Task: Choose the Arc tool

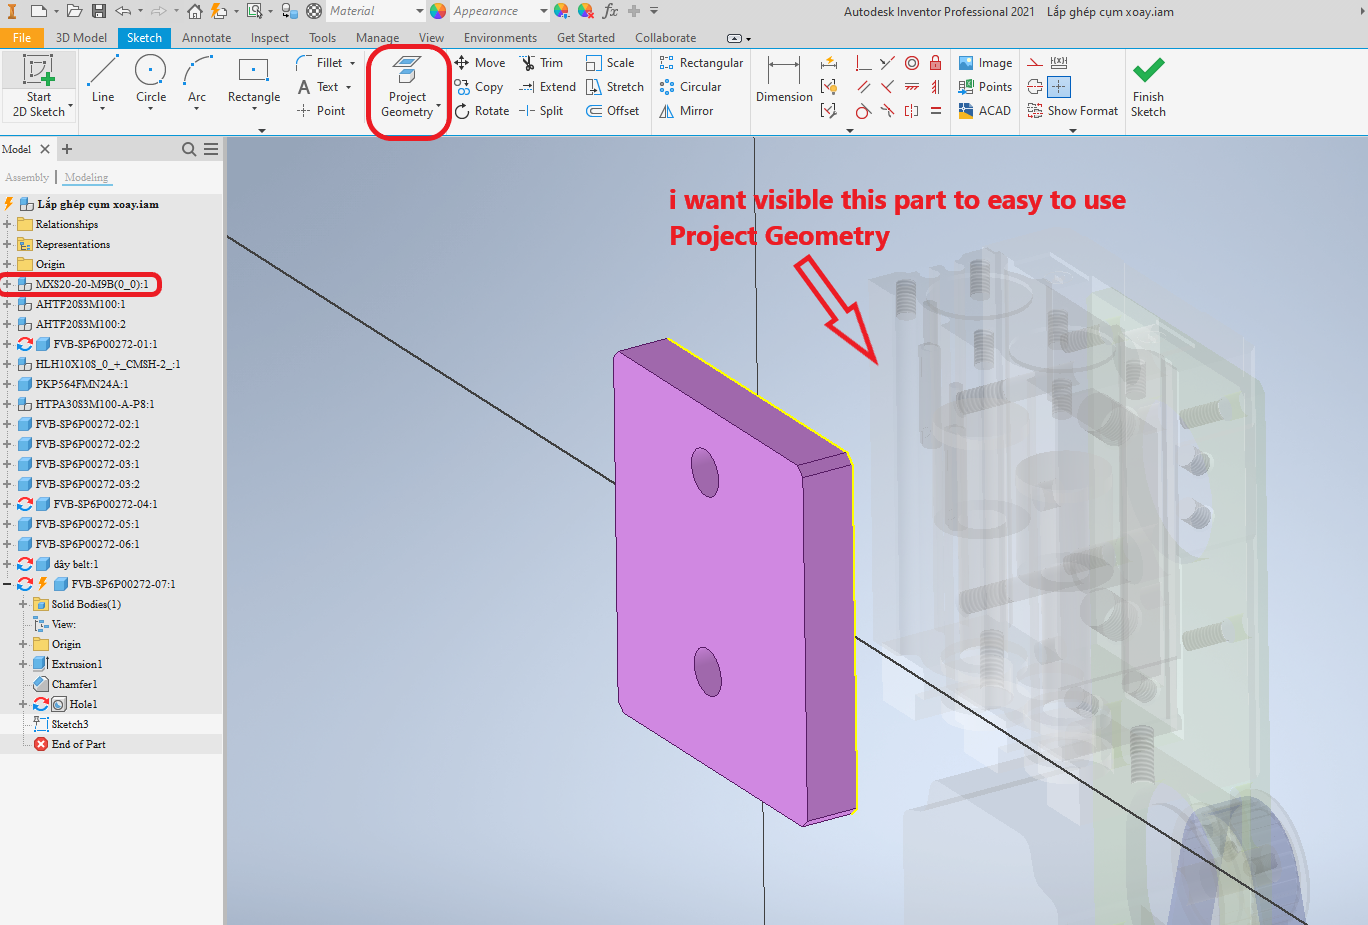Action: click(x=197, y=80)
